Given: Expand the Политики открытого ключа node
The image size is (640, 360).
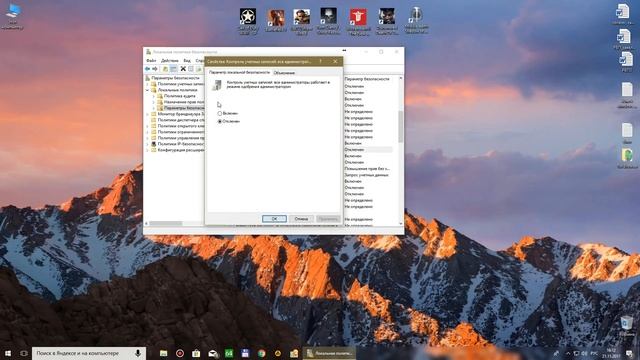Looking at the screenshot, I should pos(148,126).
